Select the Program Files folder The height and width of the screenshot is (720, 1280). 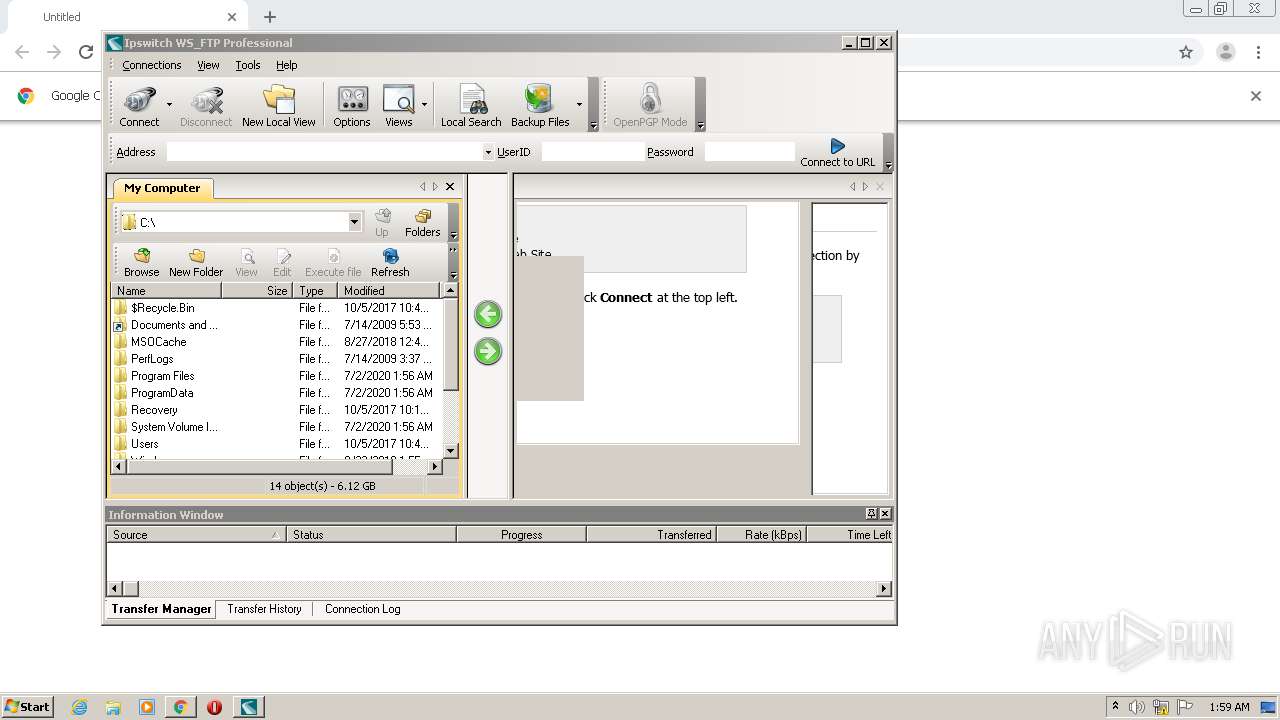(x=162, y=376)
